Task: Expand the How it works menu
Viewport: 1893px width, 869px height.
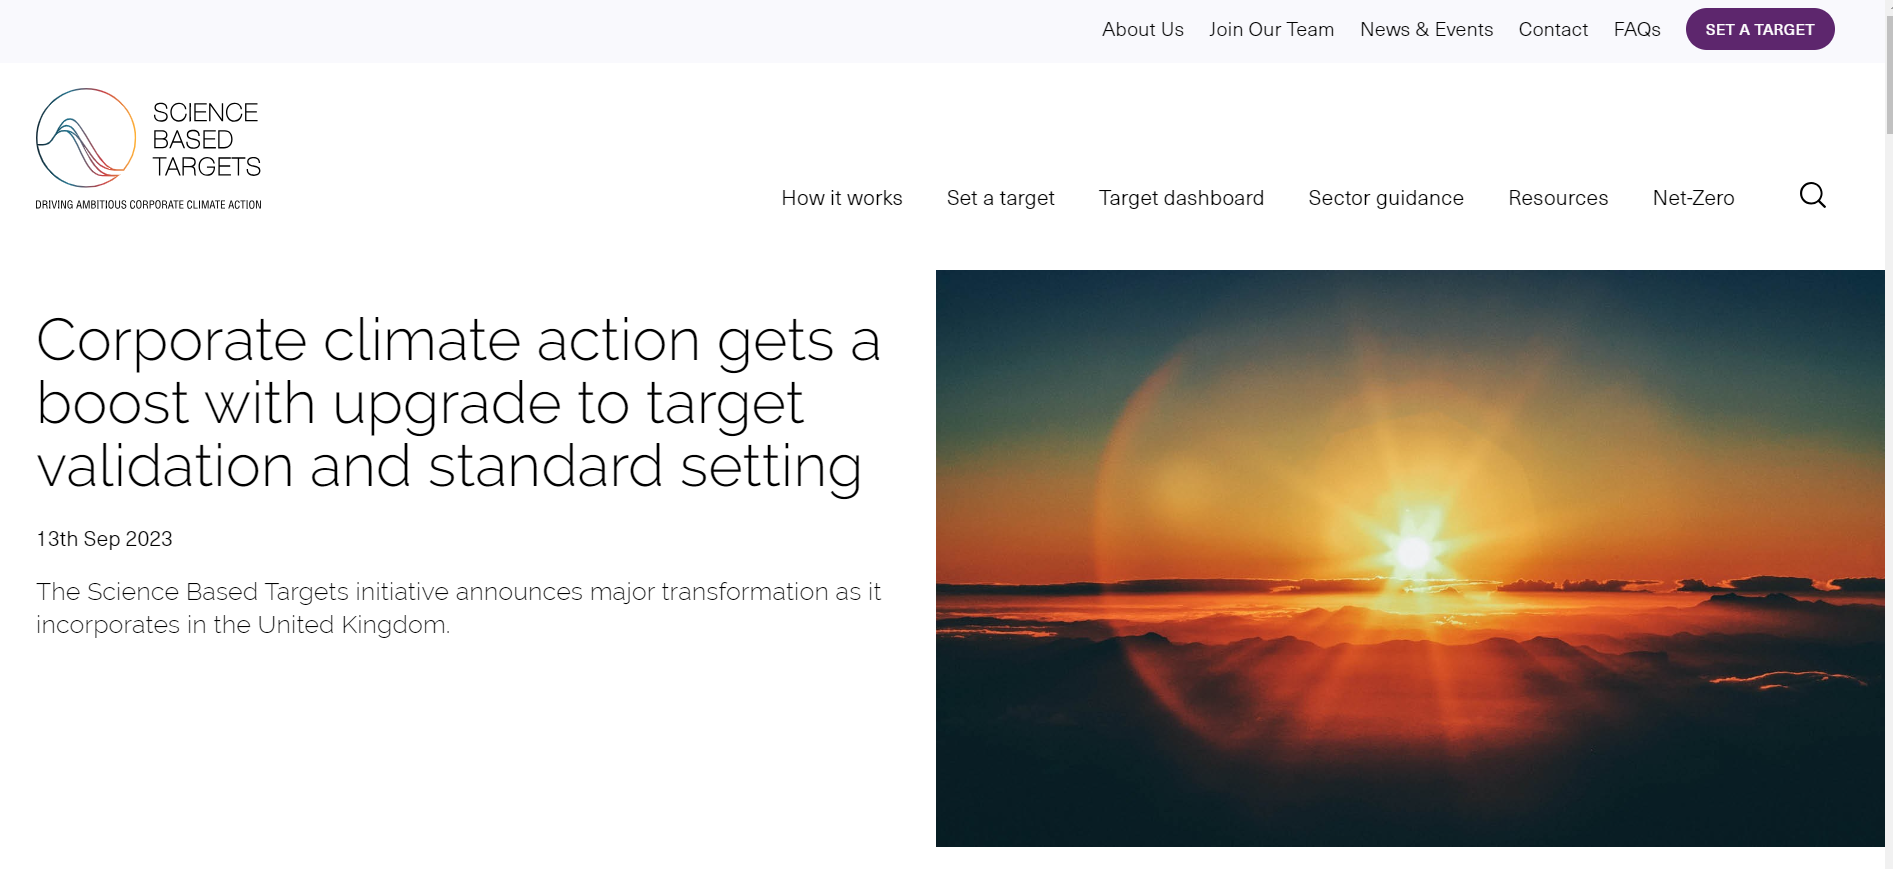Action: [841, 198]
